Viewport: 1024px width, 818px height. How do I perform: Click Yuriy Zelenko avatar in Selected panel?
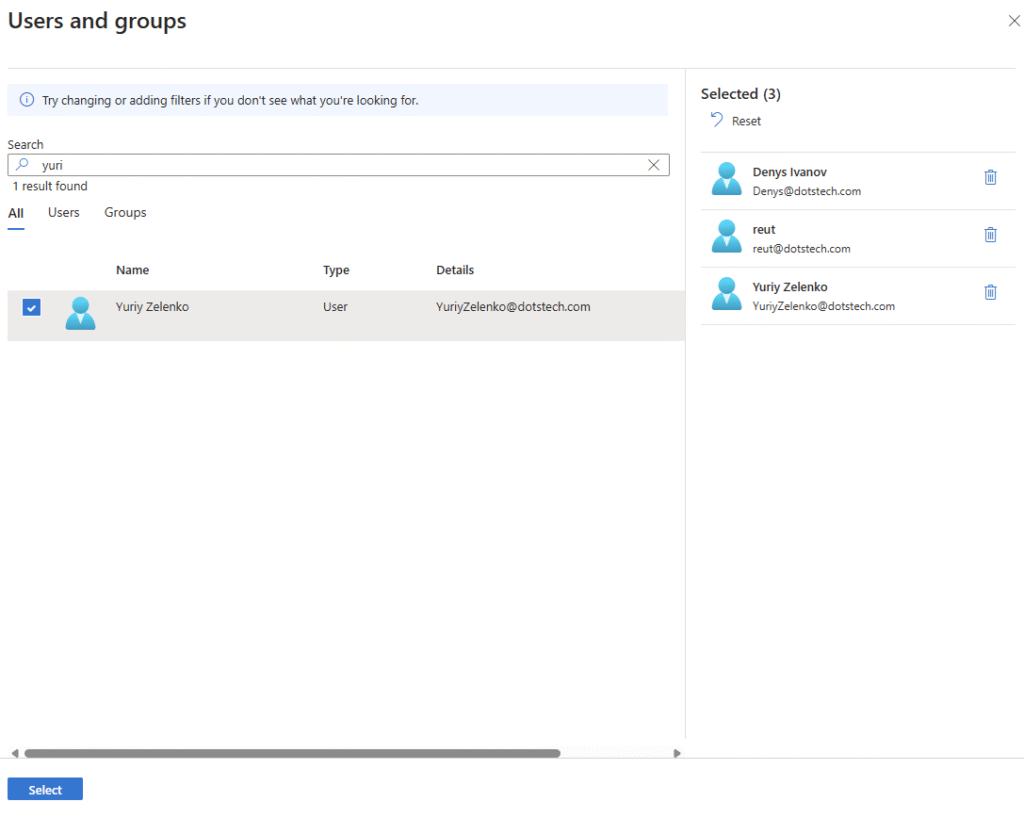pyautogui.click(x=726, y=294)
